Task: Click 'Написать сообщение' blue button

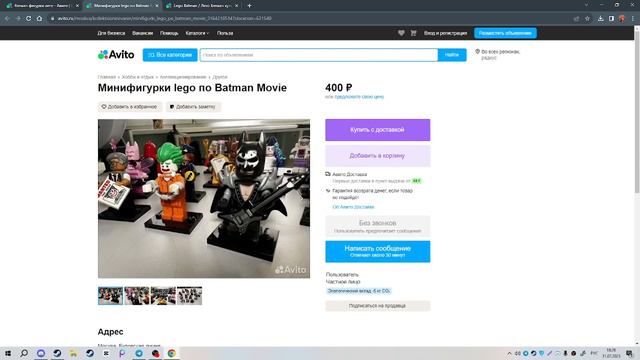Action: point(378,251)
